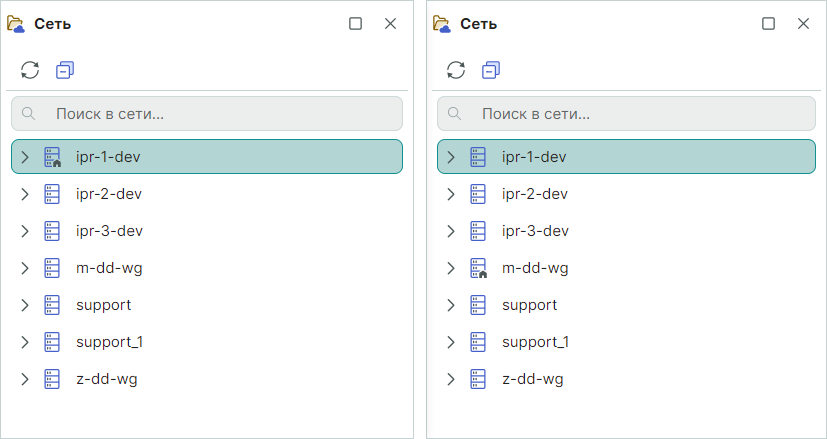Click the m-dd-wg server icon with home badge in right panel
This screenshot has width=827, height=439.
click(479, 268)
